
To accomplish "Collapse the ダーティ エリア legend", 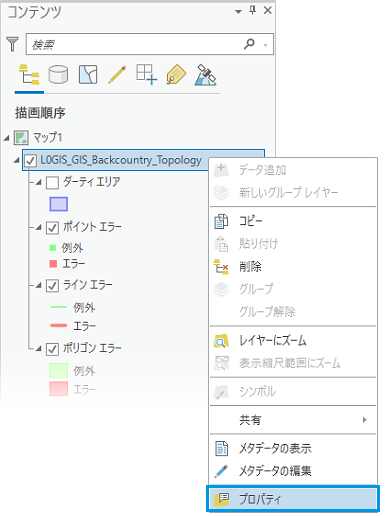I will click(x=39, y=182).
